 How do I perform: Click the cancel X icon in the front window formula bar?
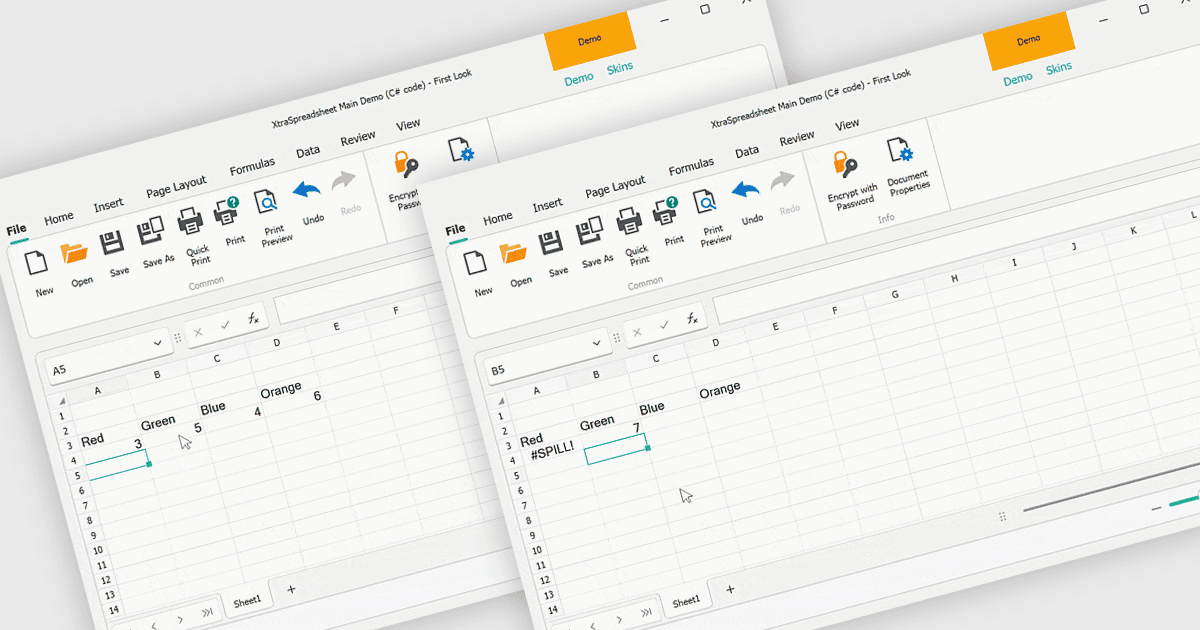click(x=636, y=333)
